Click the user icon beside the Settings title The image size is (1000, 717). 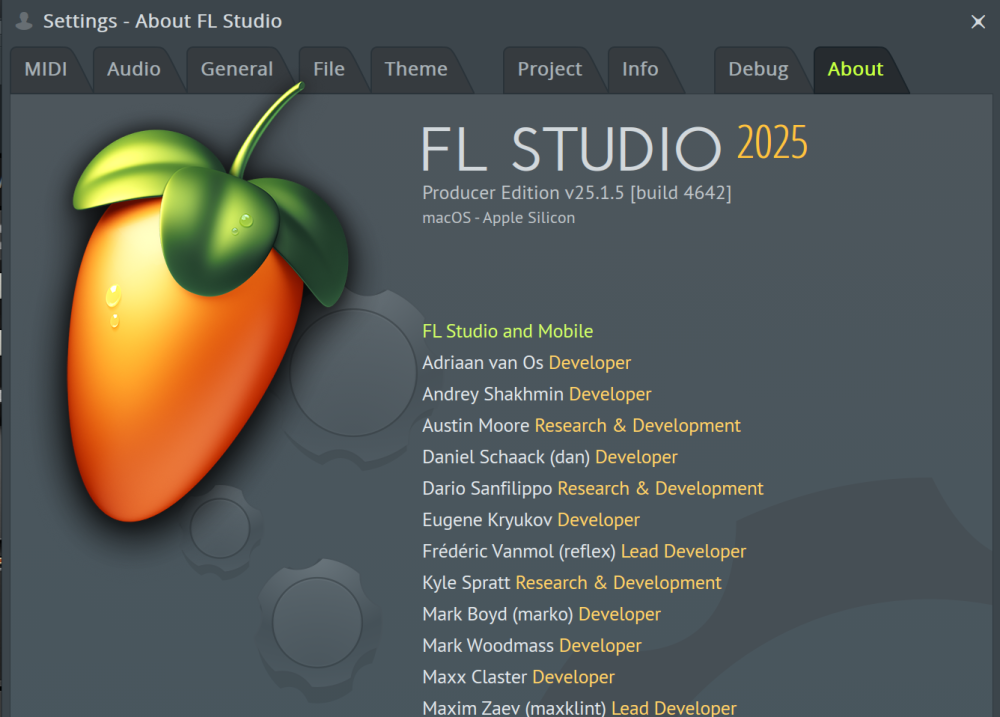[x=24, y=21]
